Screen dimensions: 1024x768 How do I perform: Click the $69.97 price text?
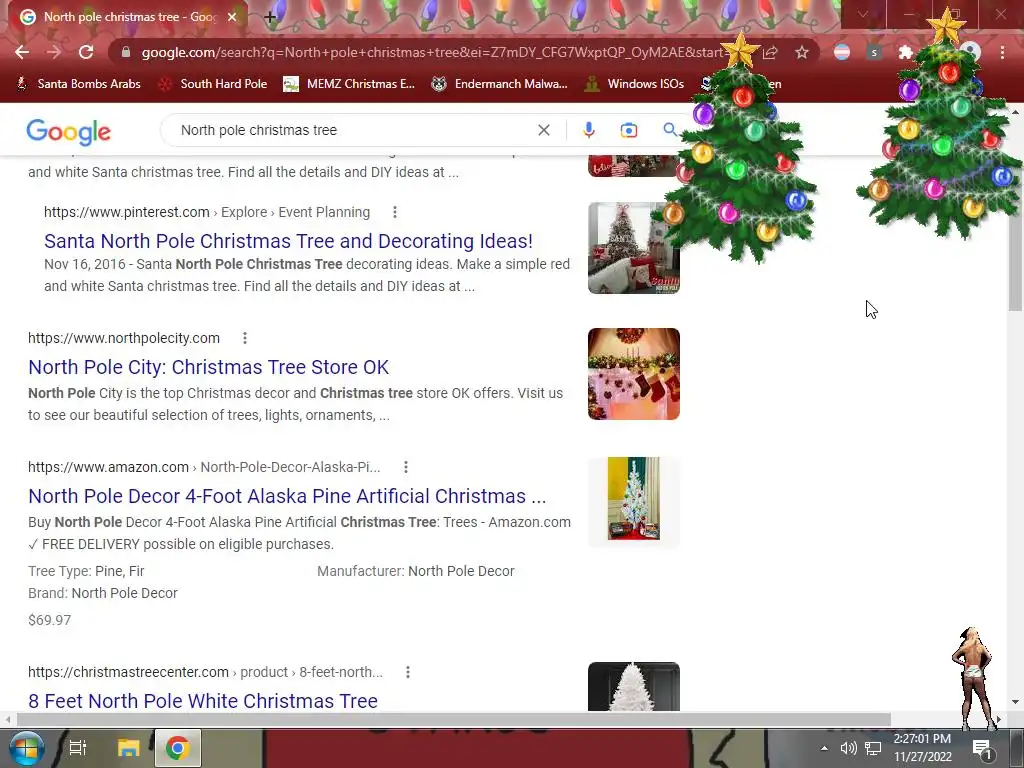pos(50,620)
